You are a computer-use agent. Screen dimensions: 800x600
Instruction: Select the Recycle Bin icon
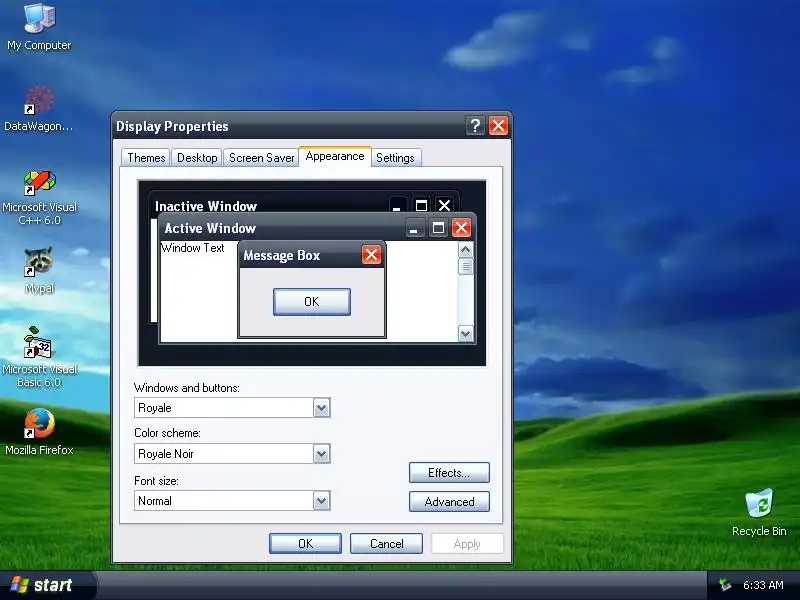tap(759, 512)
